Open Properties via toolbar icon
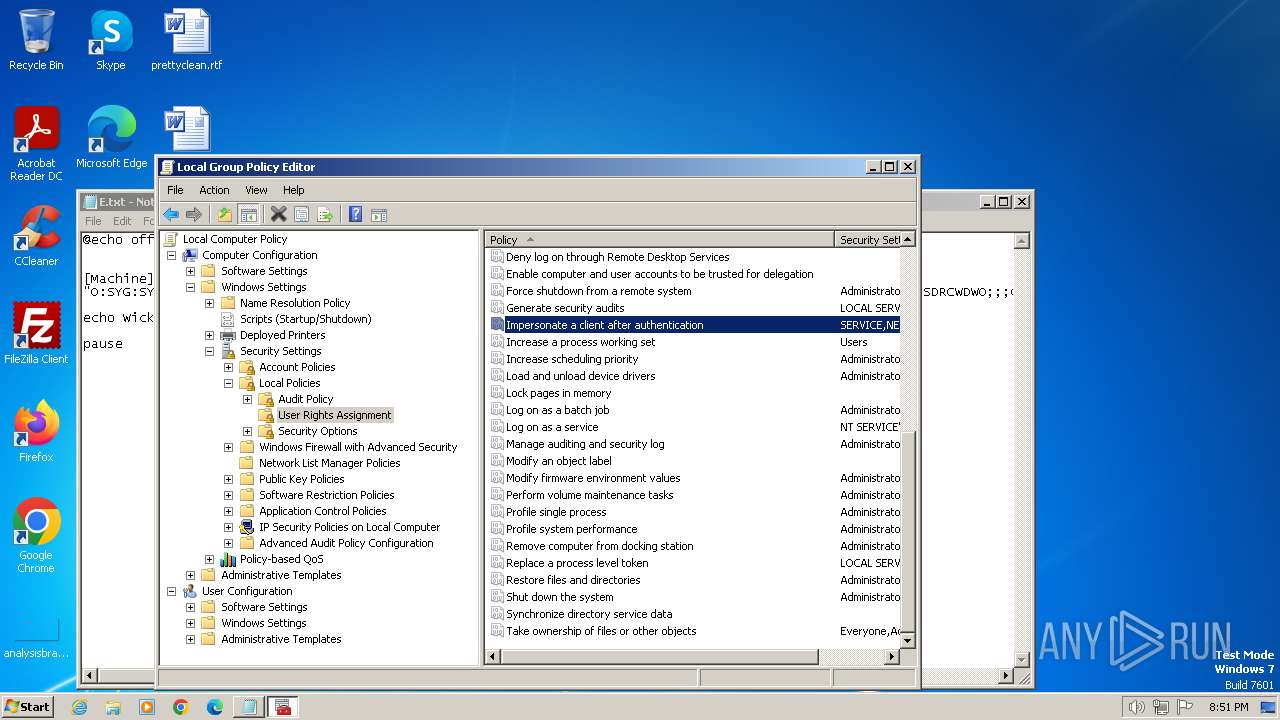This screenshot has width=1280, height=720. pos(302,214)
